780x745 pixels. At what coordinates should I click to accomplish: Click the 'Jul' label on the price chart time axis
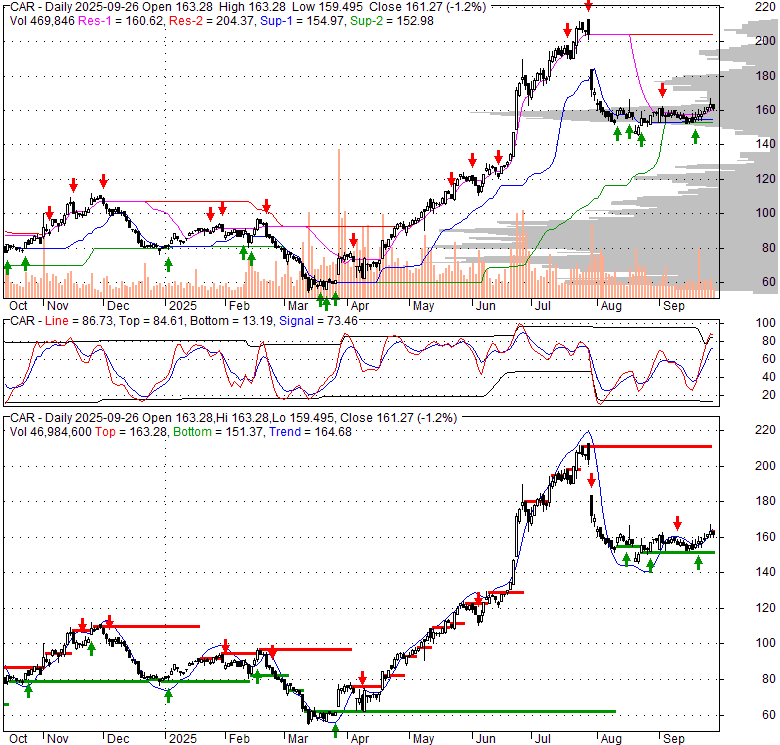542,306
